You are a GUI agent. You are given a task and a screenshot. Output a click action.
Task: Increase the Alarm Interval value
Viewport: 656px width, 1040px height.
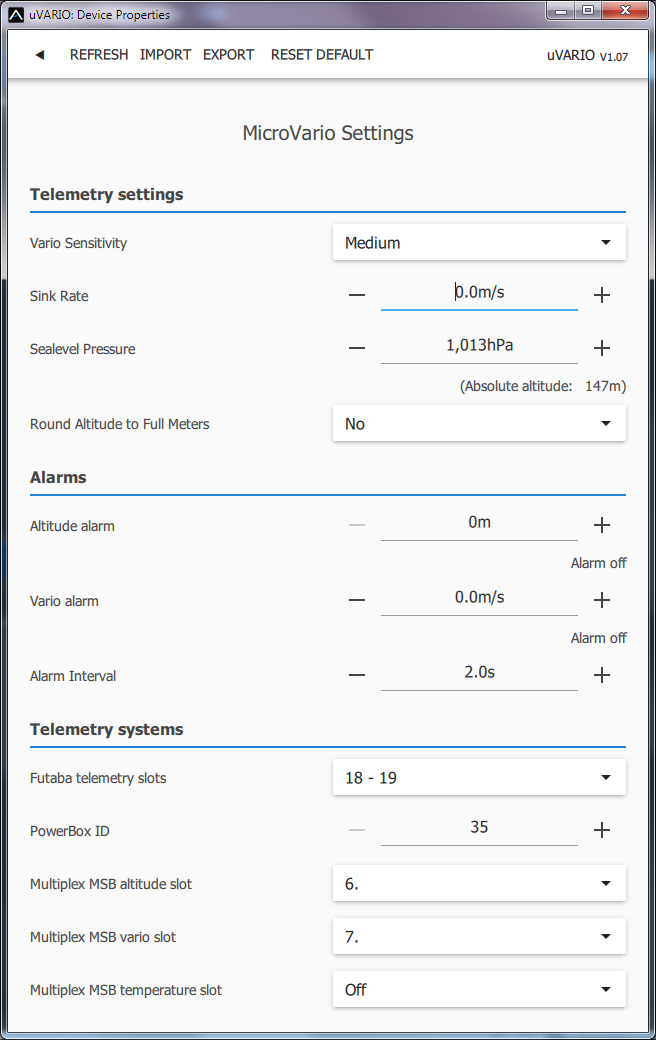point(602,675)
